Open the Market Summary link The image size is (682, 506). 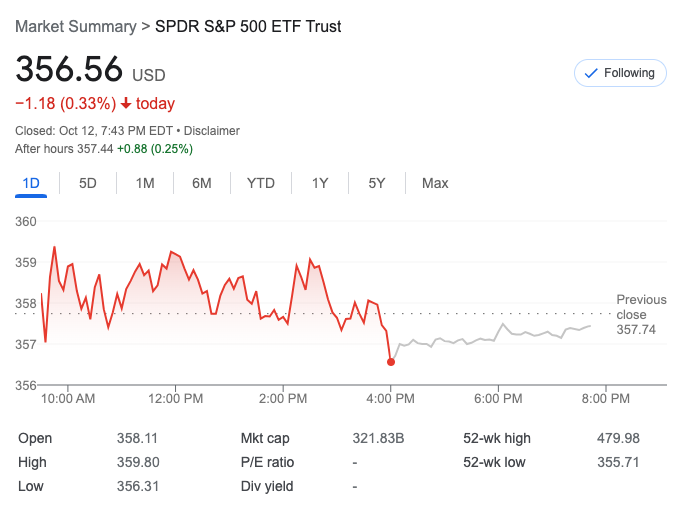coord(76,26)
